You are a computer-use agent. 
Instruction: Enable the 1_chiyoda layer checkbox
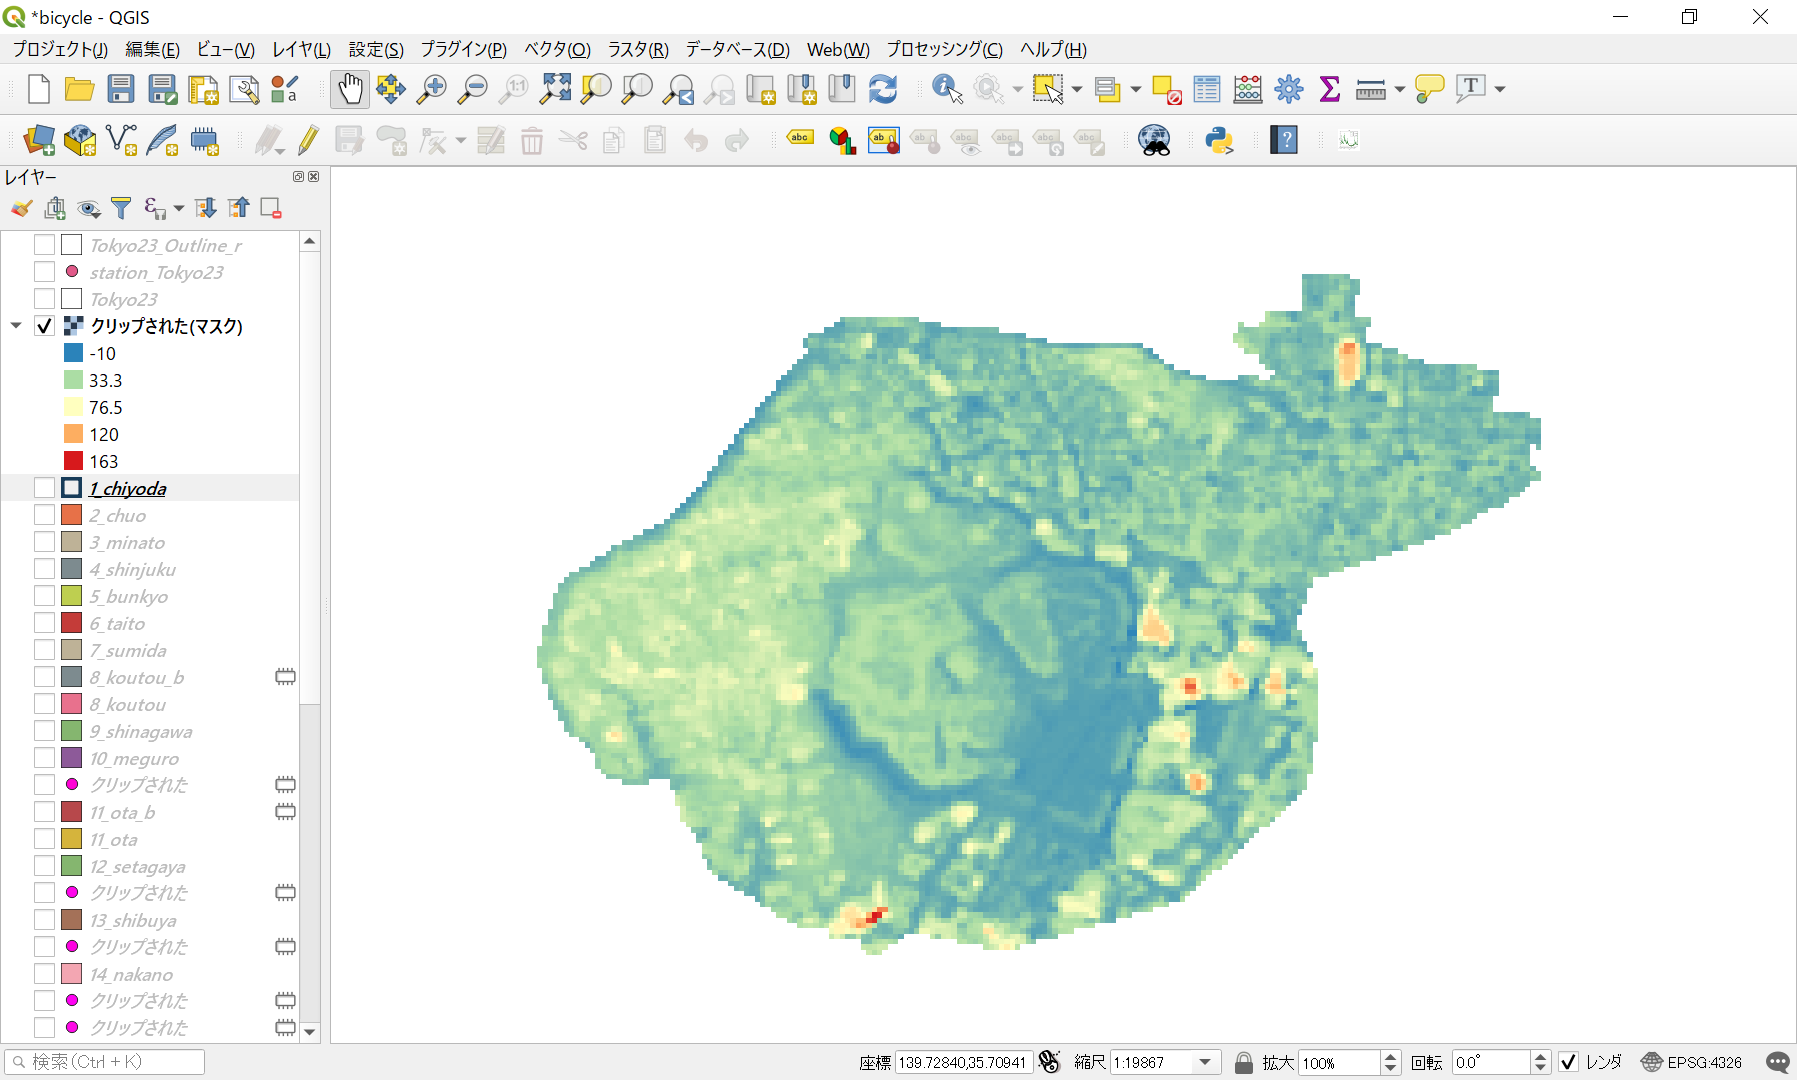point(44,488)
